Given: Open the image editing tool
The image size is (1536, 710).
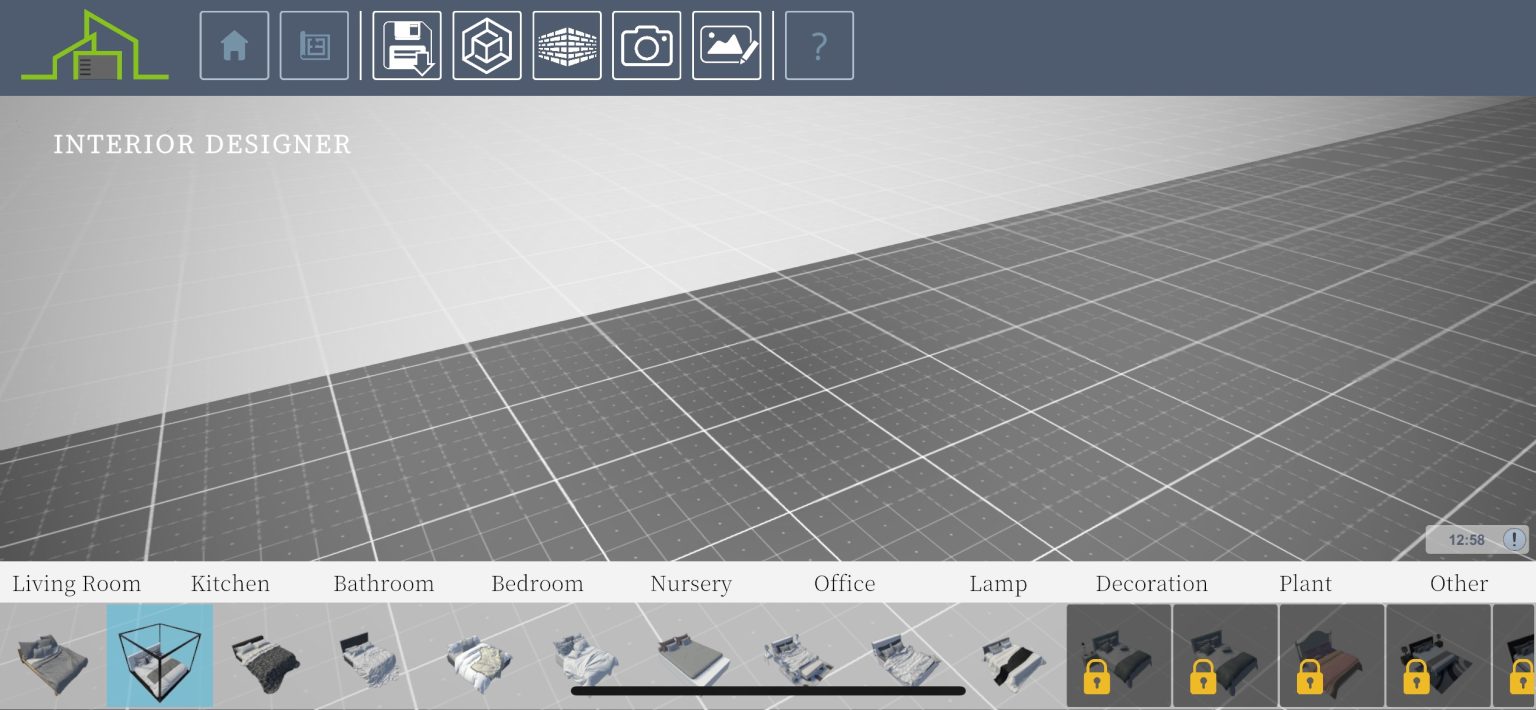Looking at the screenshot, I should click(726, 45).
